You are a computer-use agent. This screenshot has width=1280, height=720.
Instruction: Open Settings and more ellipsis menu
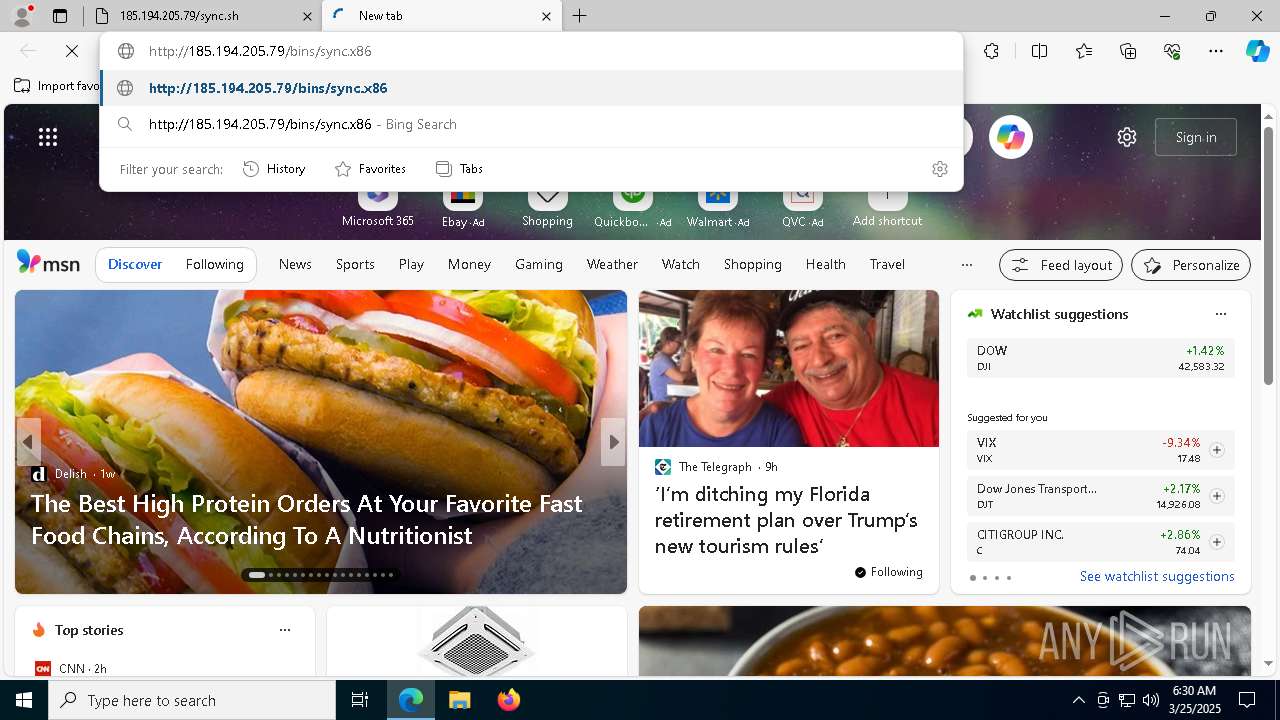1216,51
